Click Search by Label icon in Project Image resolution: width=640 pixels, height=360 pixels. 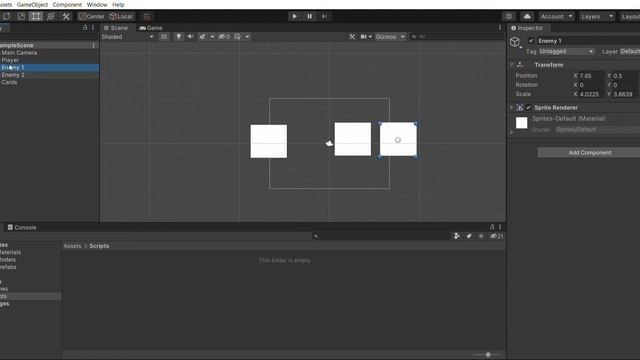(x=469, y=236)
